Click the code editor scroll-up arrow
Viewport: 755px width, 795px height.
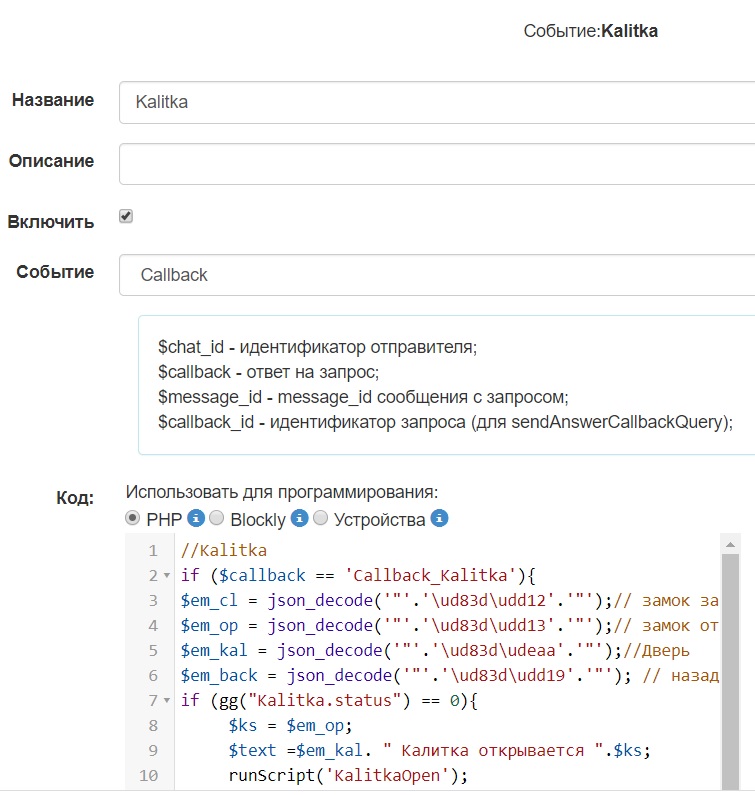731,543
